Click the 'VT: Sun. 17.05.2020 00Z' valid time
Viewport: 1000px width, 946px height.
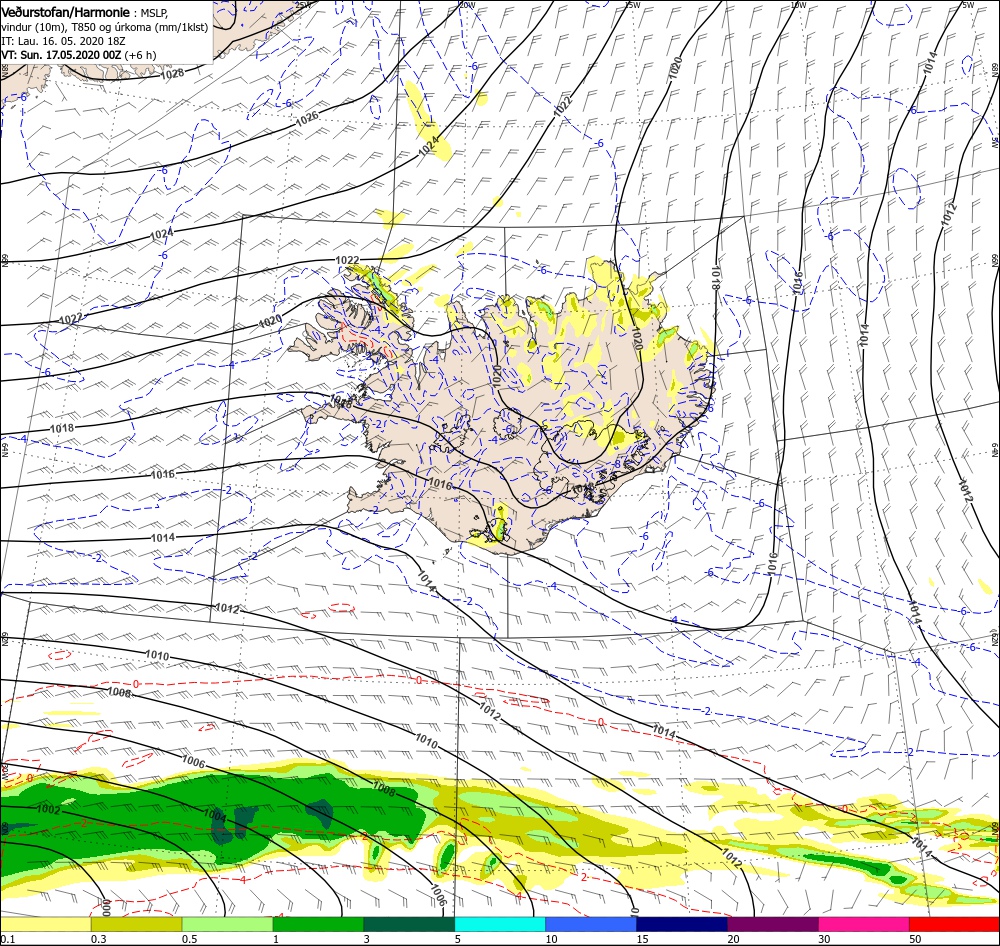point(61,55)
